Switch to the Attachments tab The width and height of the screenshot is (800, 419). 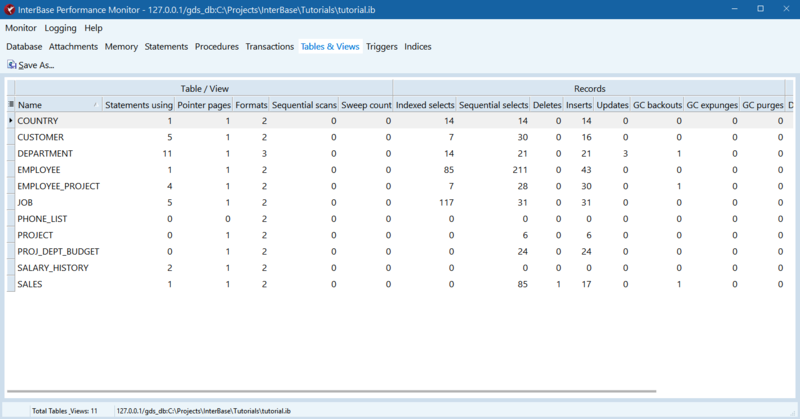tap(73, 46)
